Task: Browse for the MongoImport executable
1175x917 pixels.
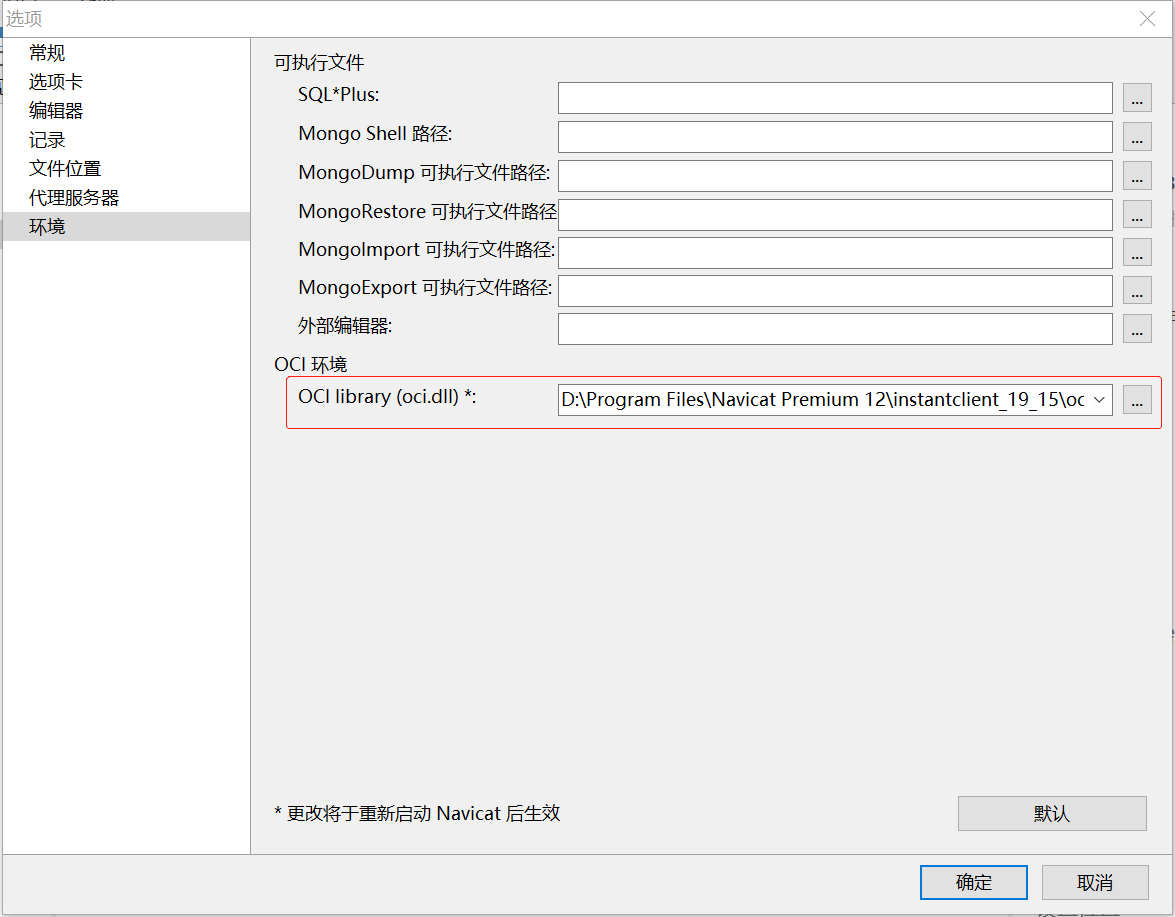Action: click(x=1137, y=252)
